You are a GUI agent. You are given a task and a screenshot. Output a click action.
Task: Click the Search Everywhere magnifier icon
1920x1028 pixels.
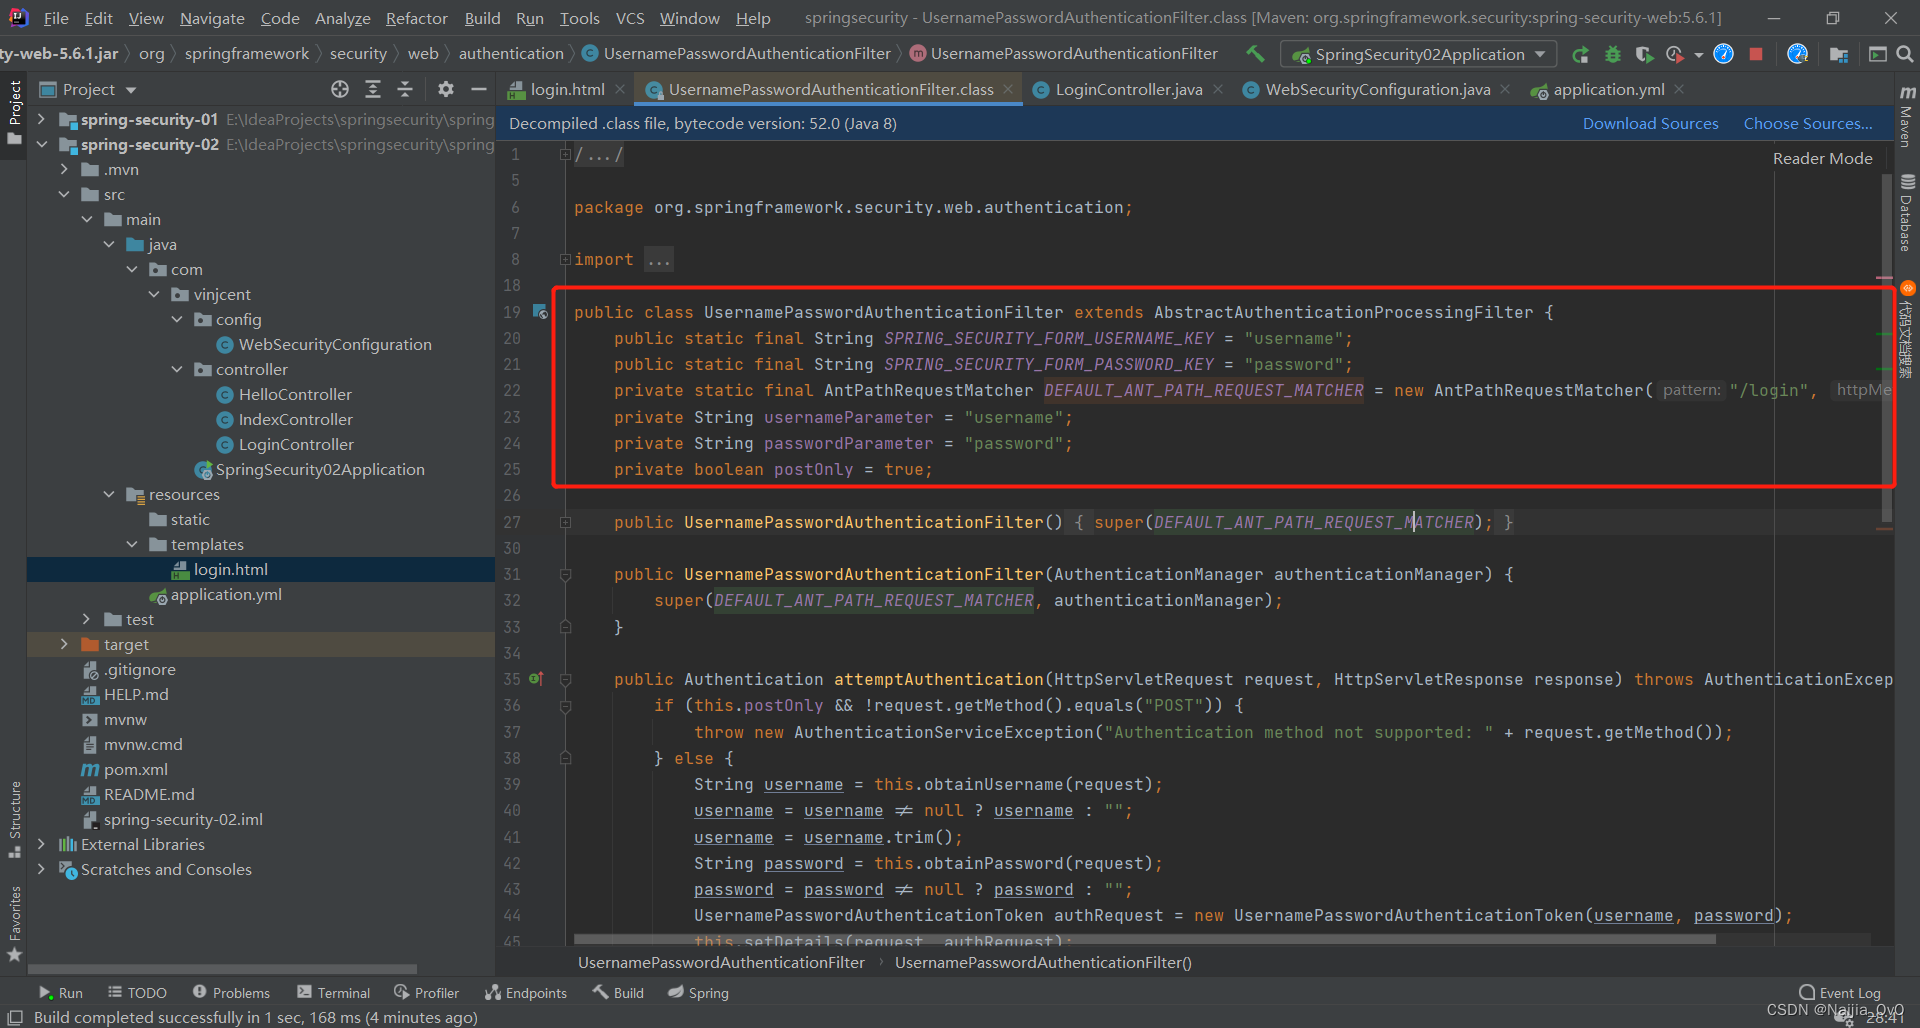pos(1905,54)
